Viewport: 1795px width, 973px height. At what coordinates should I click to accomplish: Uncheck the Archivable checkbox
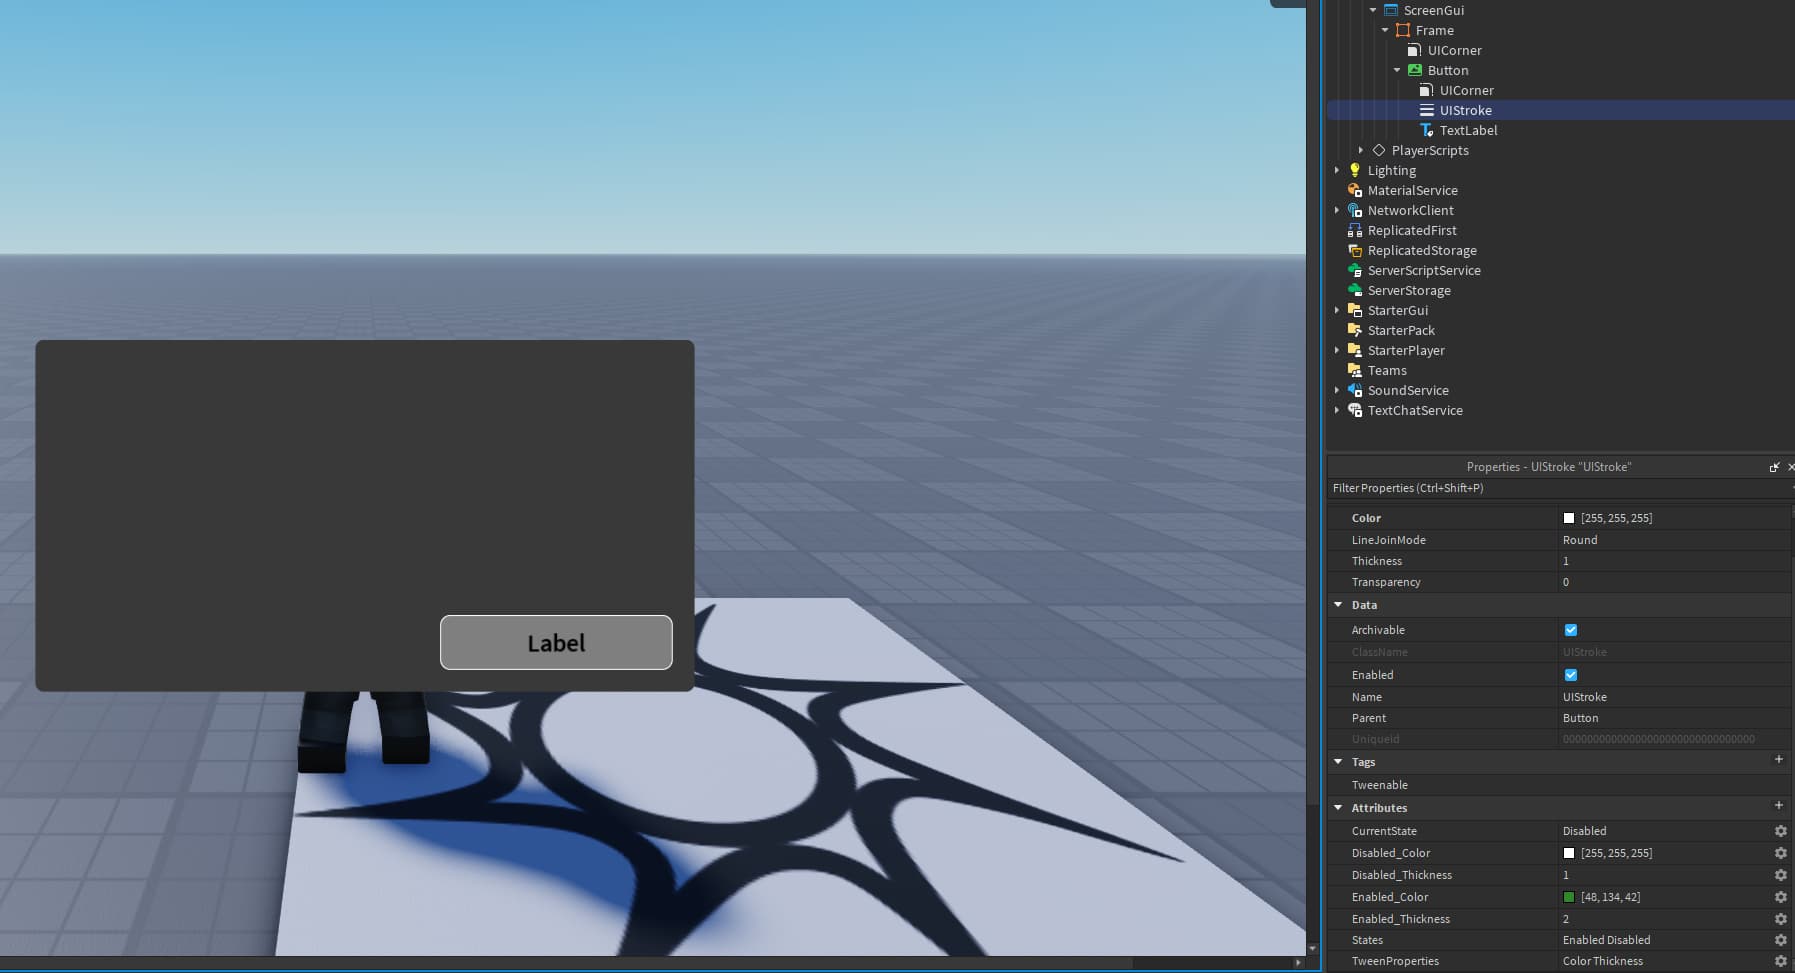click(x=1572, y=629)
